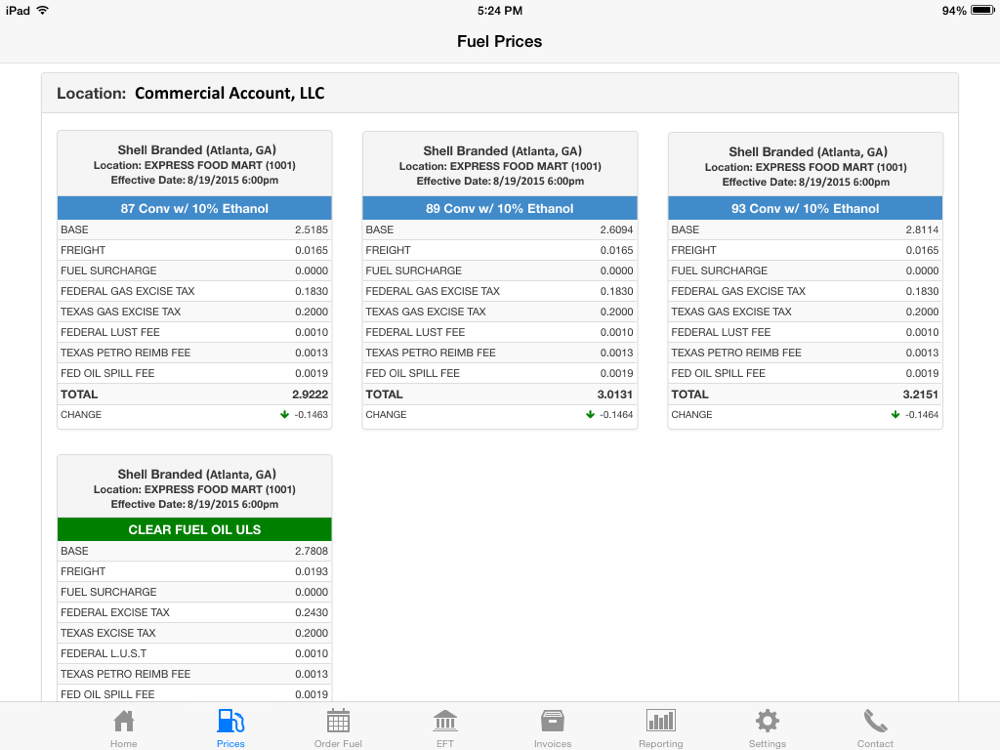Tap the Wi-Fi status icon
The width and height of the screenshot is (1000, 750).
coord(43,10)
